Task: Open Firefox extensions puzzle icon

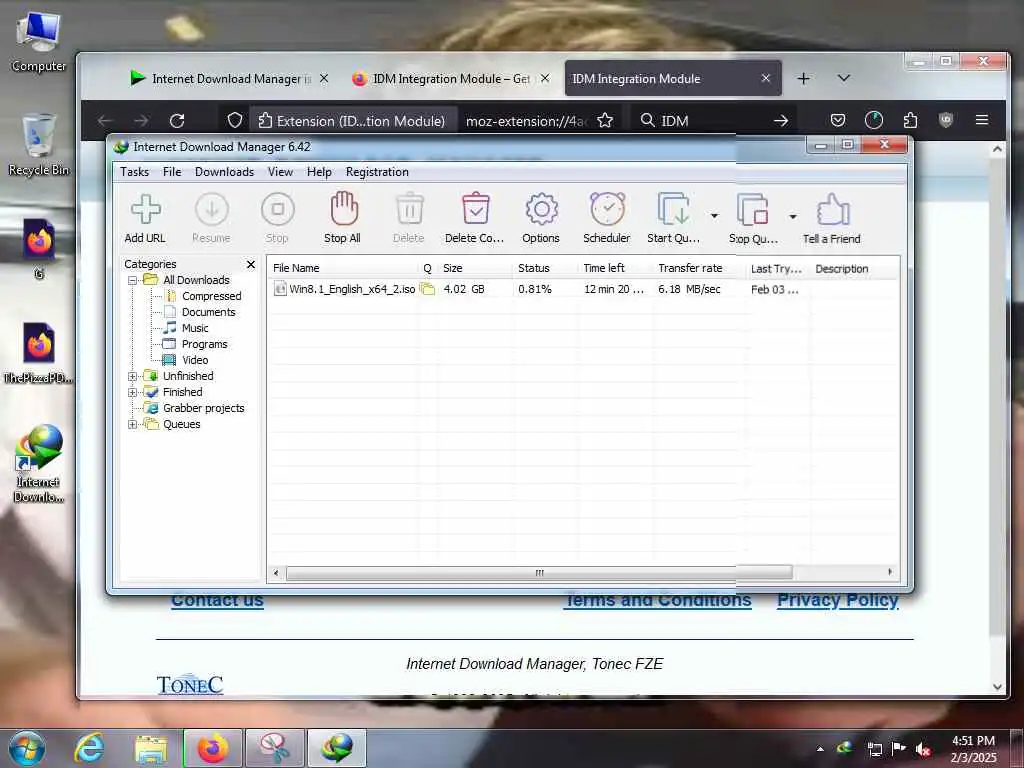Action: 910,120
